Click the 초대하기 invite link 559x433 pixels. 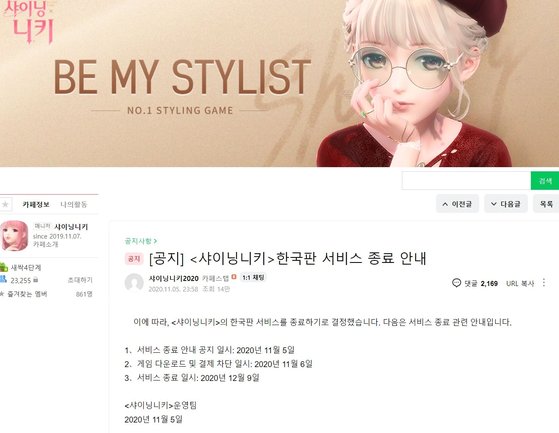pyautogui.click(x=80, y=280)
